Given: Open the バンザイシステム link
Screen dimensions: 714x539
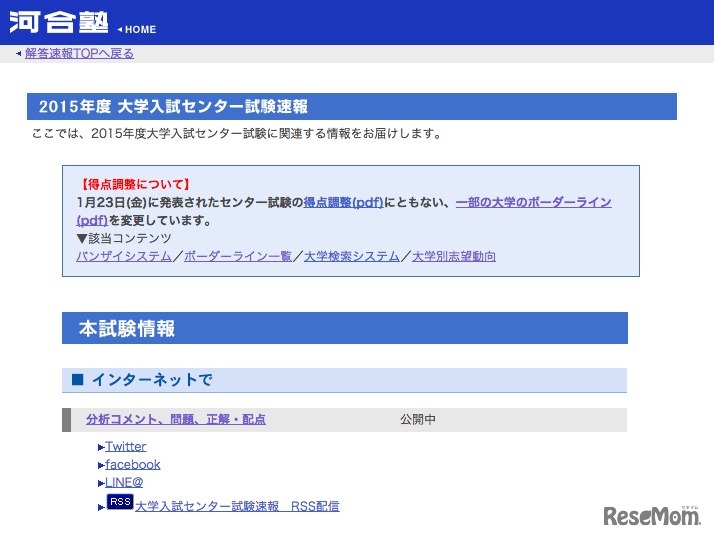Looking at the screenshot, I should [x=124, y=256].
